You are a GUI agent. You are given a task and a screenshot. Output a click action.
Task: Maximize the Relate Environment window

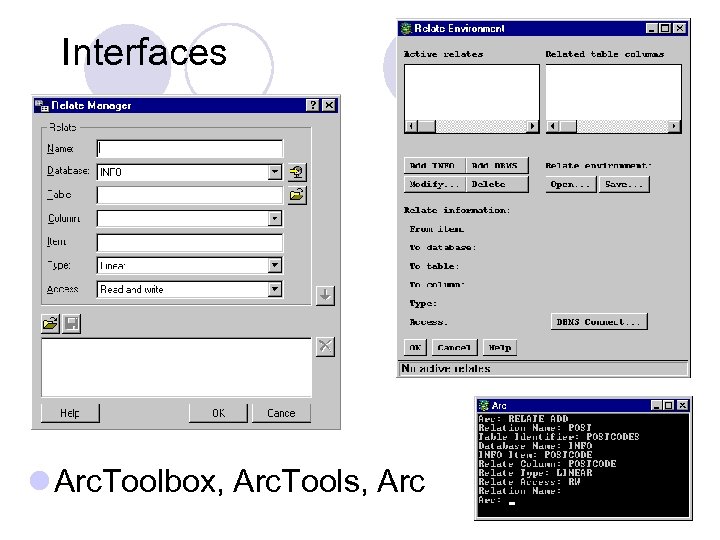[x=665, y=28]
